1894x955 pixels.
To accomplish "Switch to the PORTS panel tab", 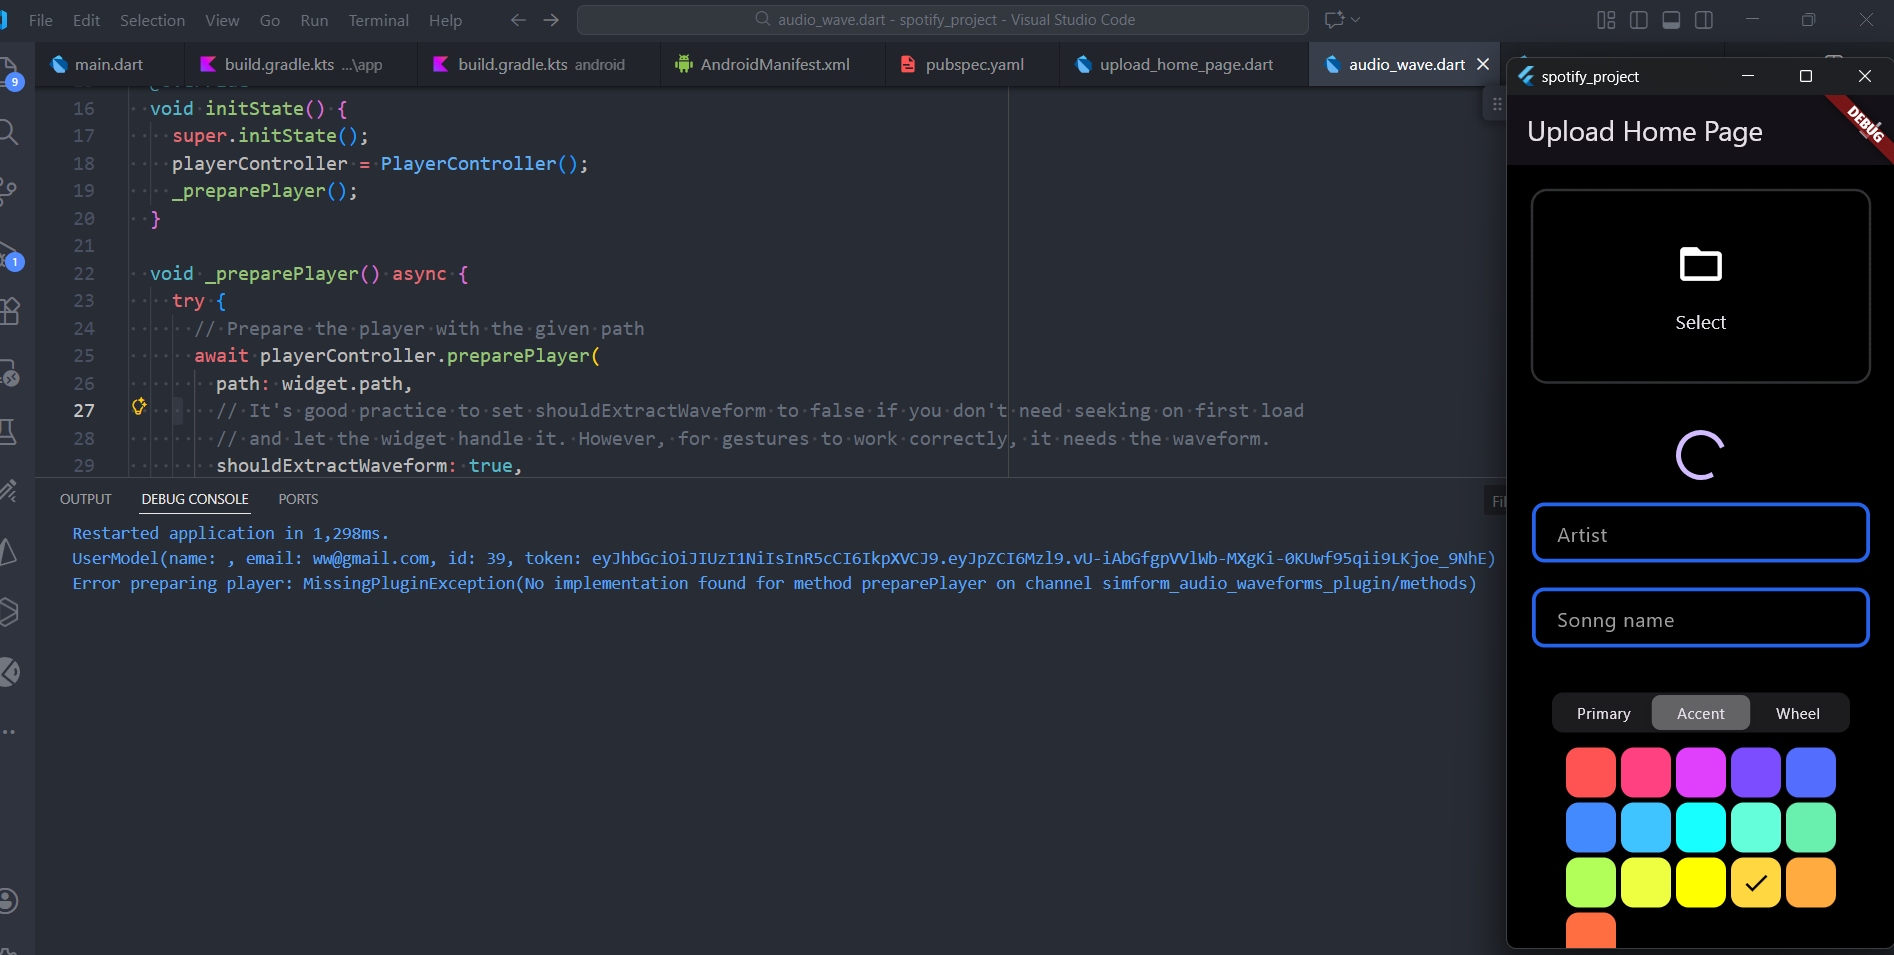I will [298, 499].
